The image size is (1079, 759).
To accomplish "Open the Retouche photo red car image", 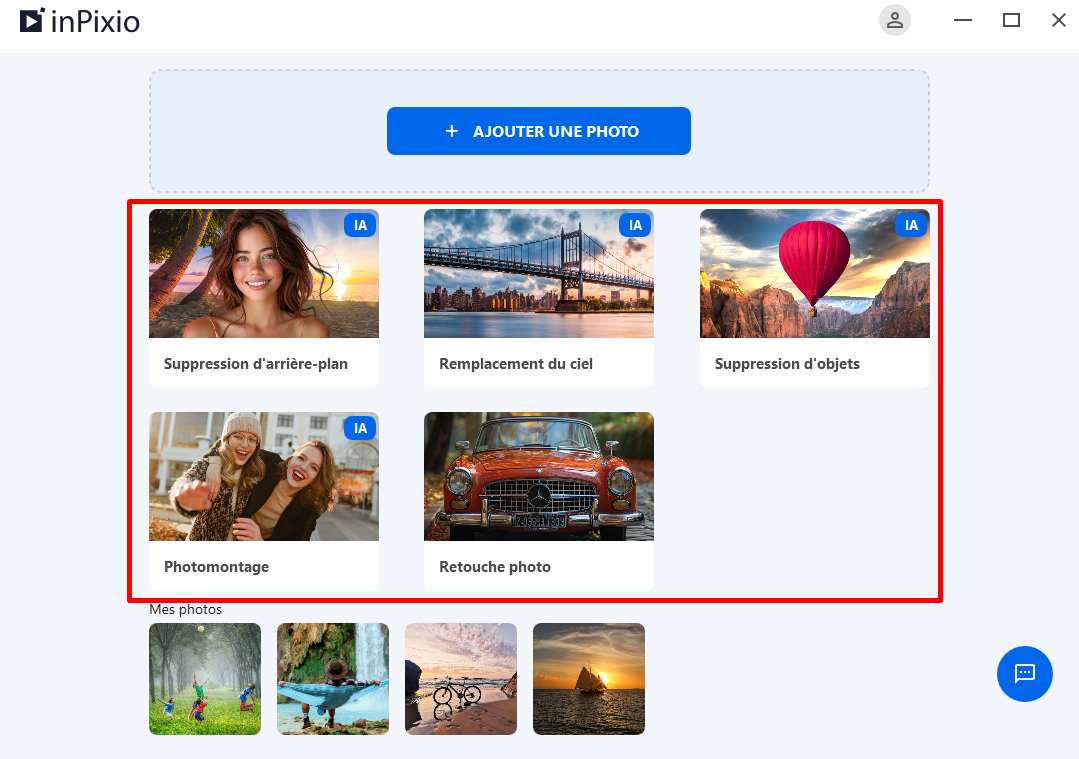I will pyautogui.click(x=539, y=476).
